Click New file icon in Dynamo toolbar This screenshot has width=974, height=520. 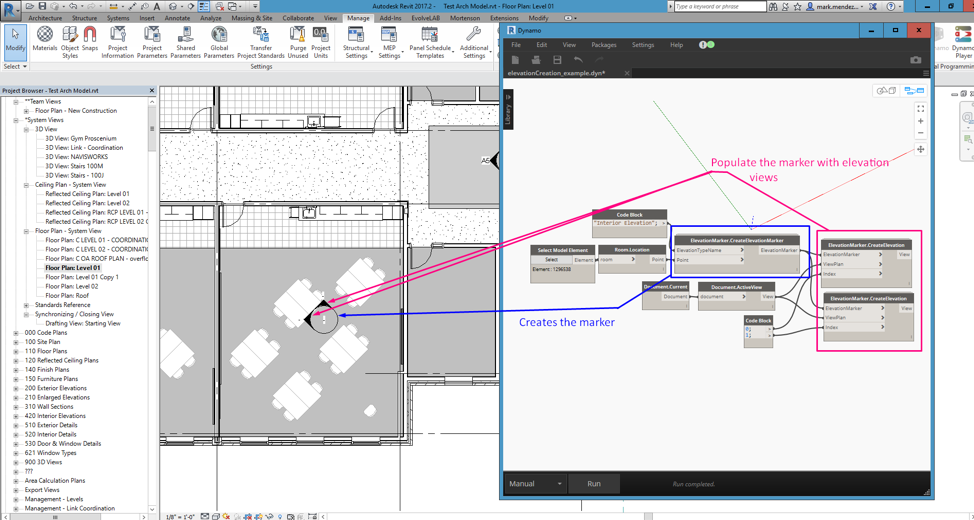pos(515,60)
